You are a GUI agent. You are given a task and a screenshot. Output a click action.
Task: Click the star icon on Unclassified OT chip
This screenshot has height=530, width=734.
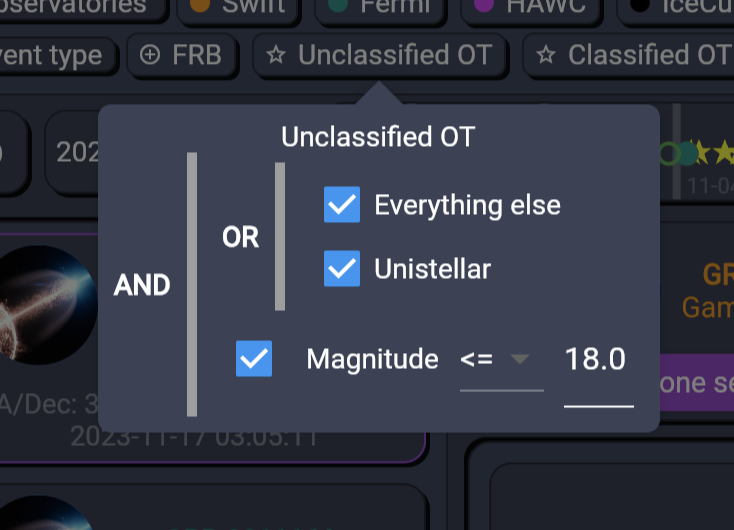276,55
